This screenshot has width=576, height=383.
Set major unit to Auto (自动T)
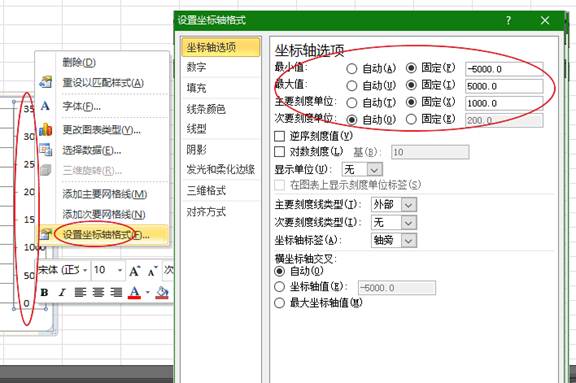[x=352, y=103]
